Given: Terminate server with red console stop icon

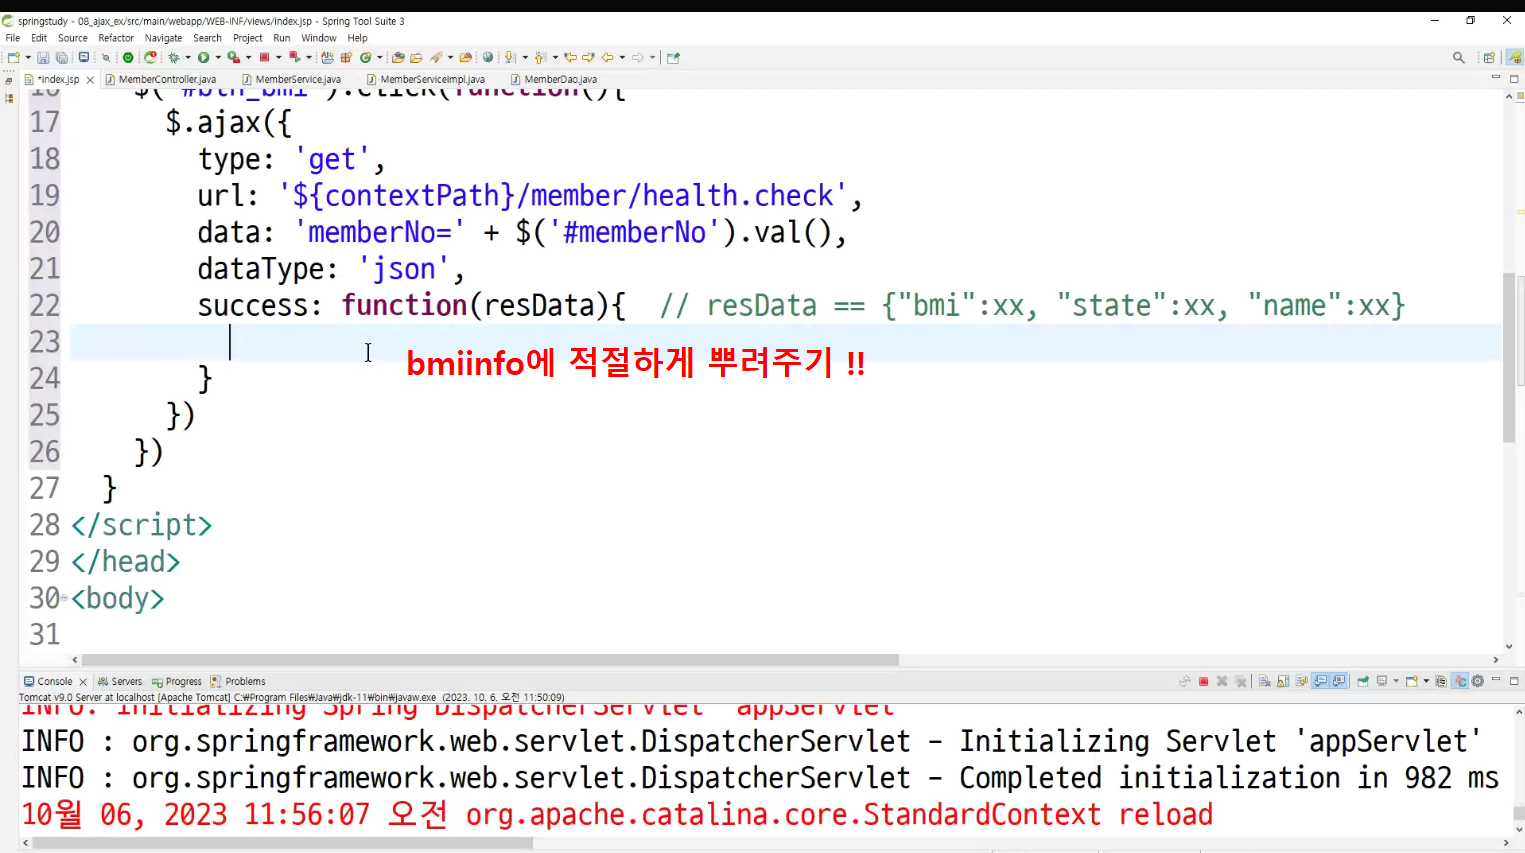Looking at the screenshot, I should pyautogui.click(x=1203, y=681).
